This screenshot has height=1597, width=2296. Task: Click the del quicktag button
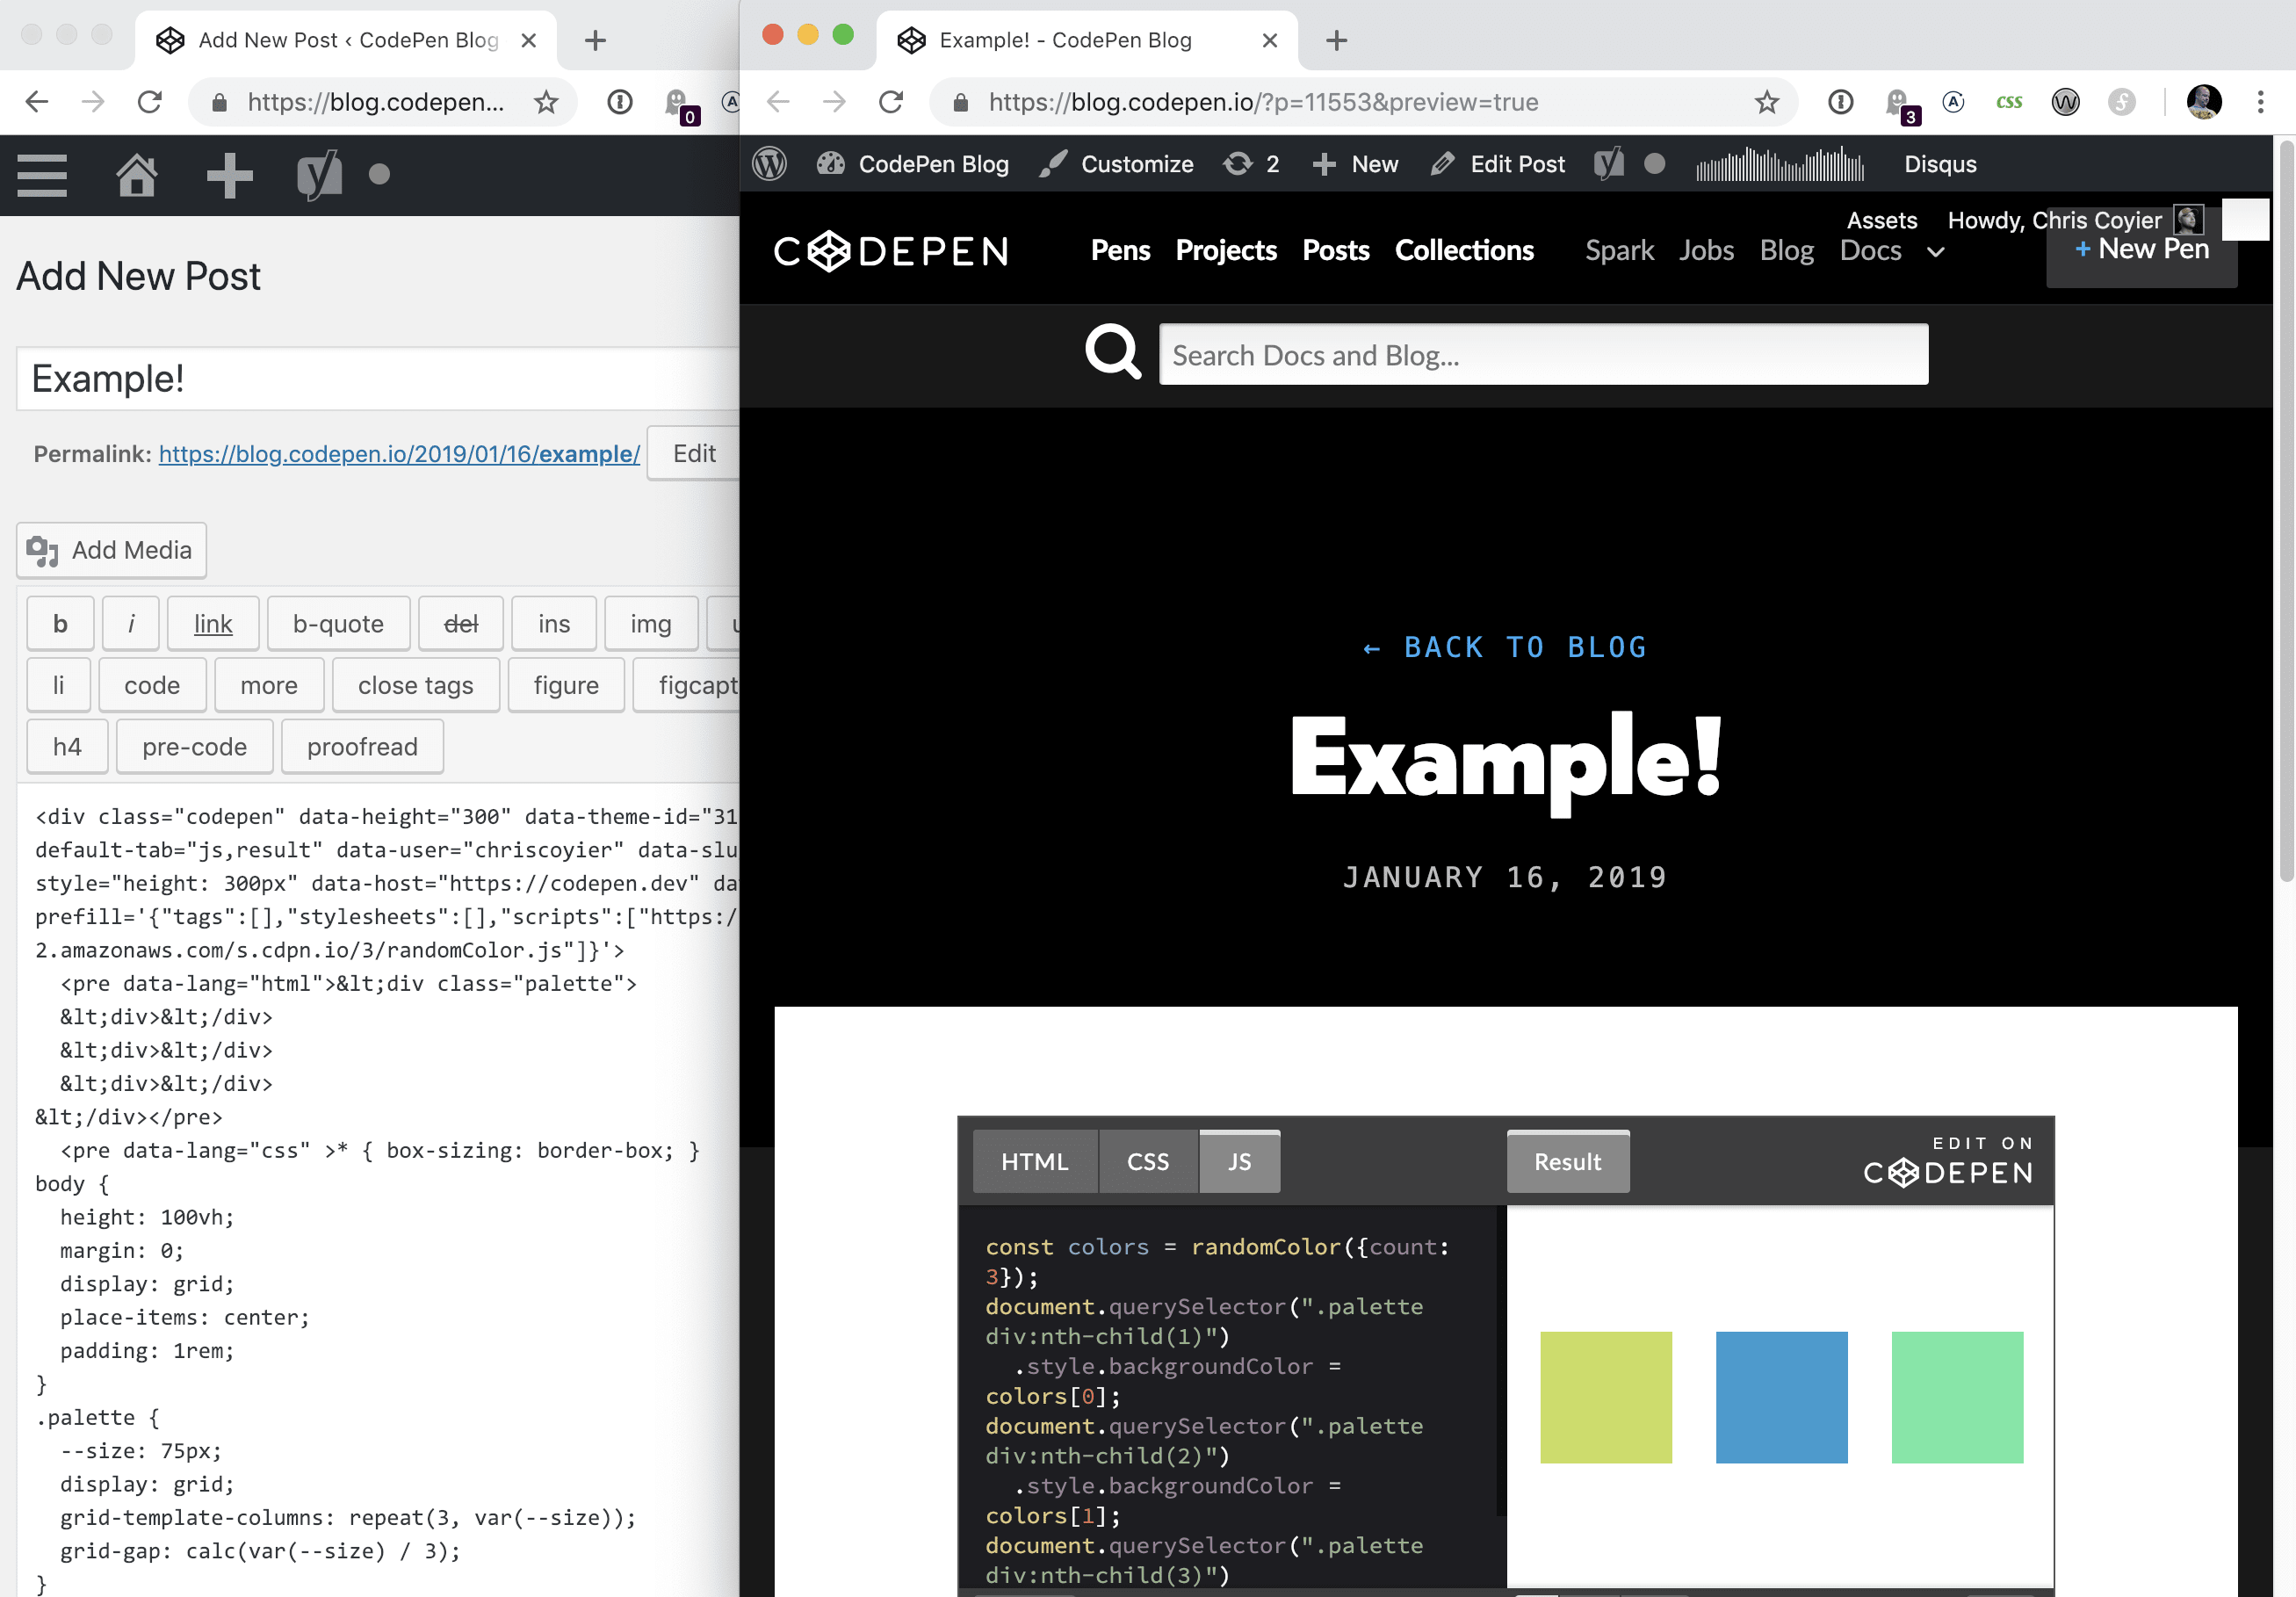coord(460,623)
